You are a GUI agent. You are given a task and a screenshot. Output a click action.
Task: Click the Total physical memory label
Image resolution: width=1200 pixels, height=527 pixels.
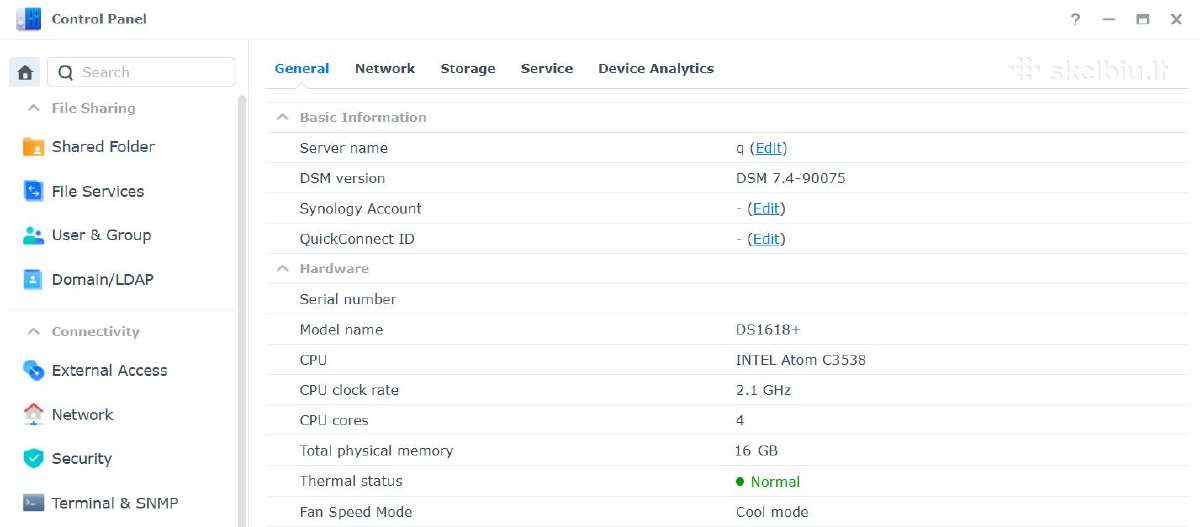(376, 451)
